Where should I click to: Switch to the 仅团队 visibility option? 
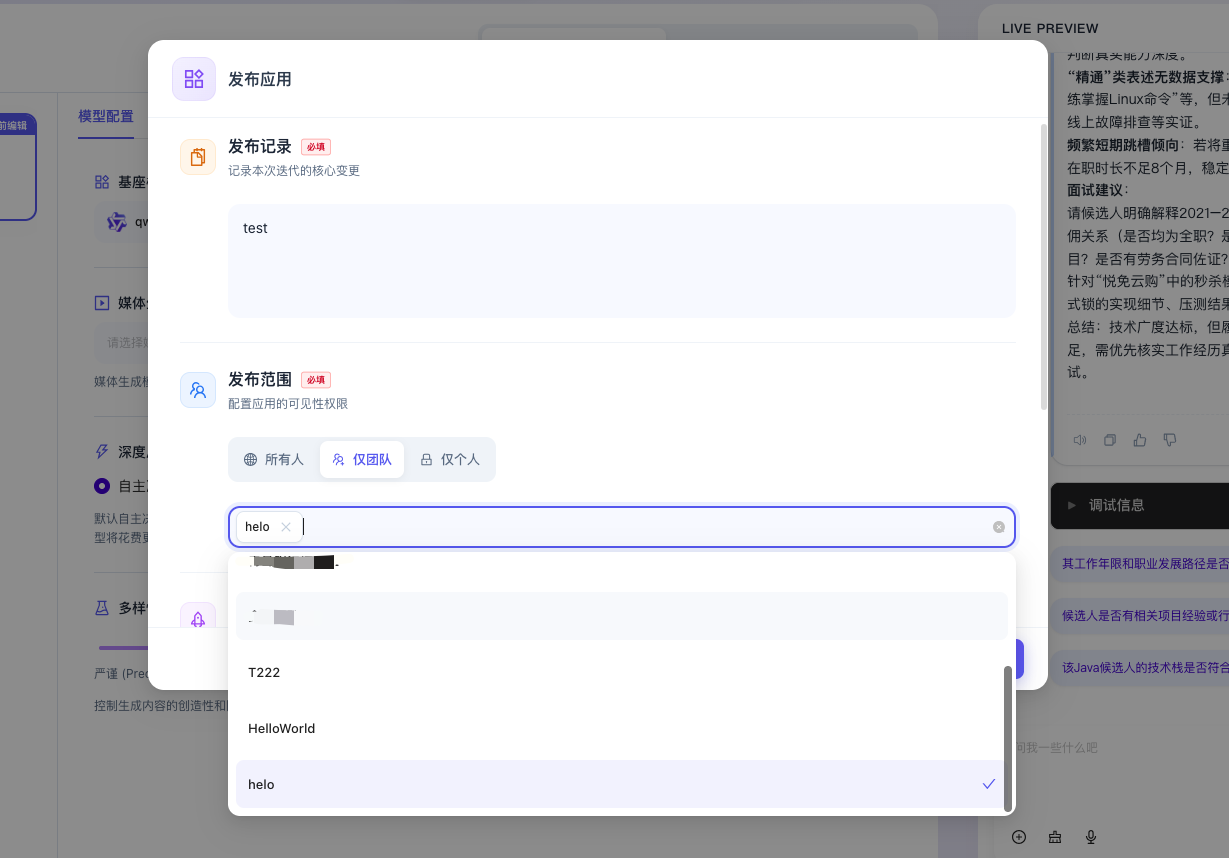(362, 460)
